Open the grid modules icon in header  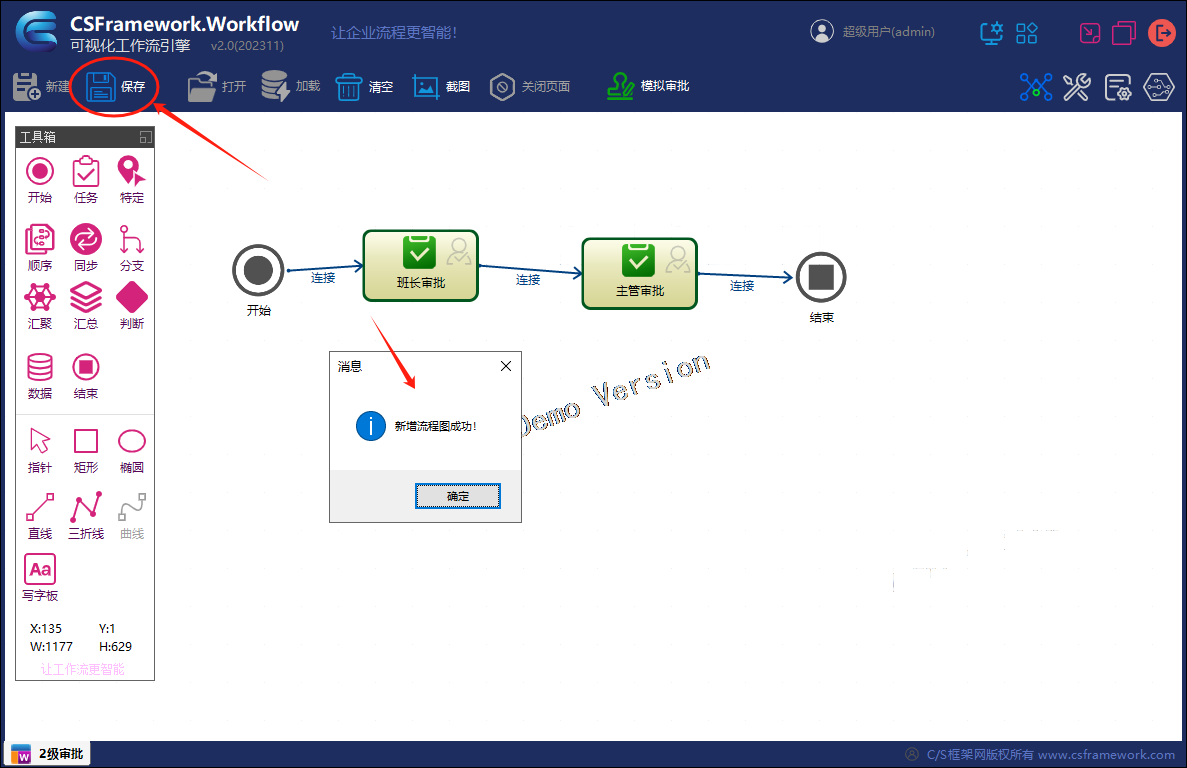pos(1027,33)
